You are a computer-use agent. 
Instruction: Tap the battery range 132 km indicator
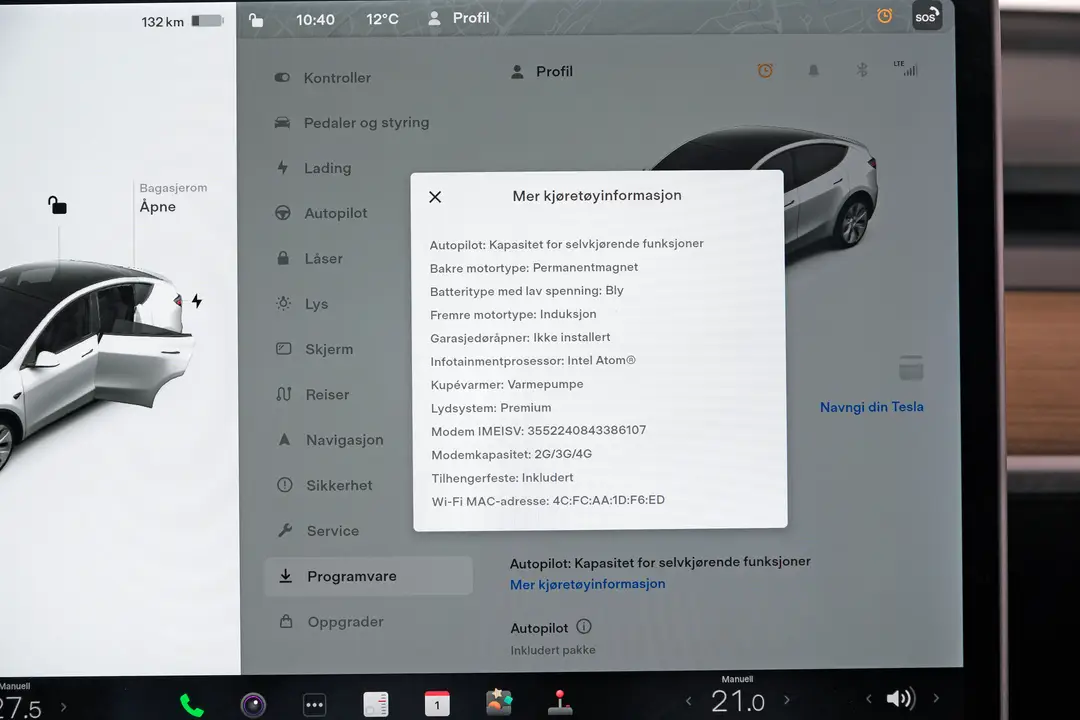183,21
